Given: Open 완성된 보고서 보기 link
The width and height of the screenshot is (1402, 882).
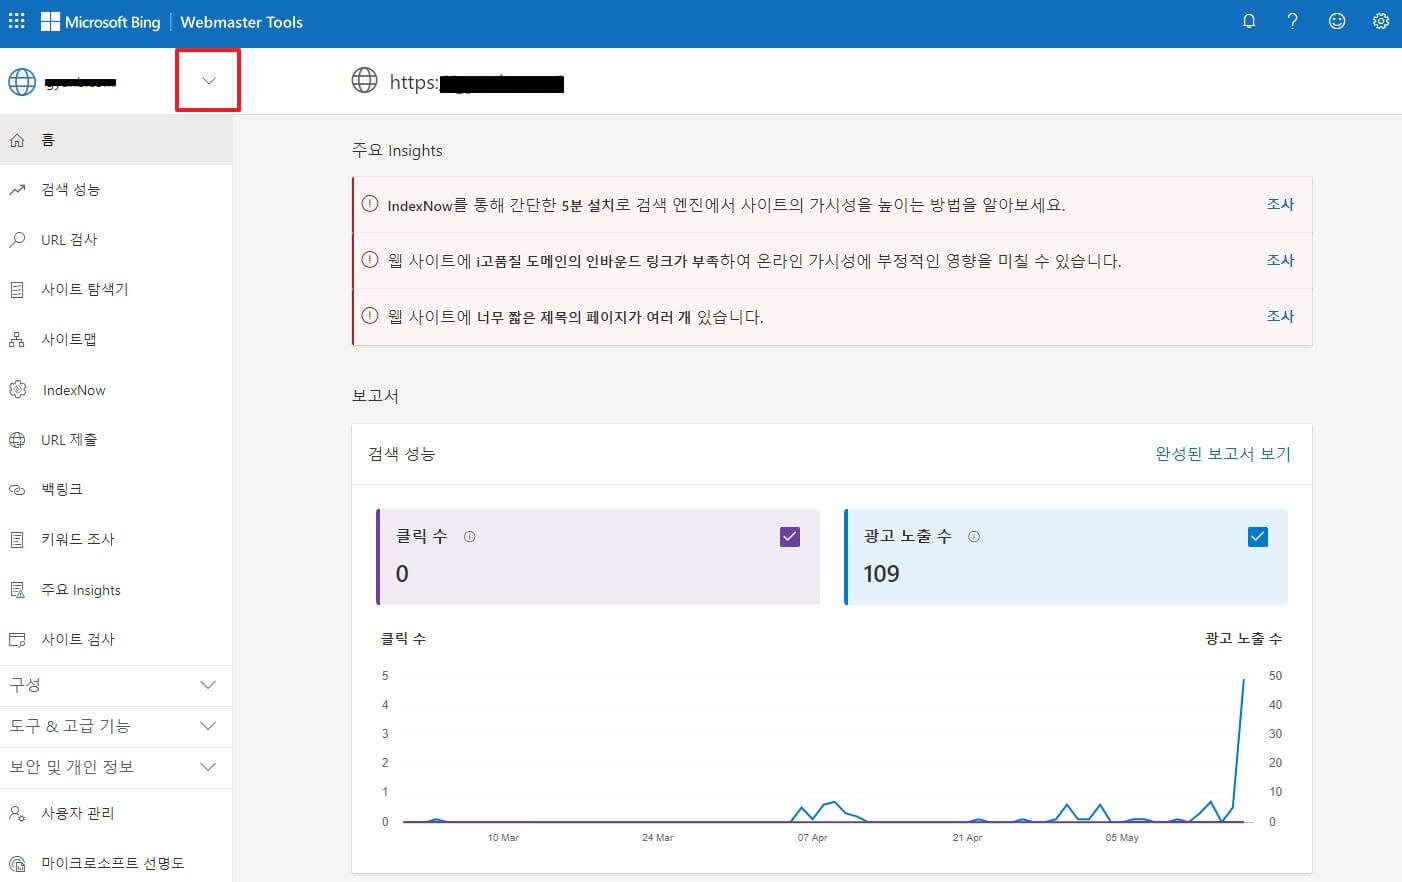Looking at the screenshot, I should coord(1222,453).
